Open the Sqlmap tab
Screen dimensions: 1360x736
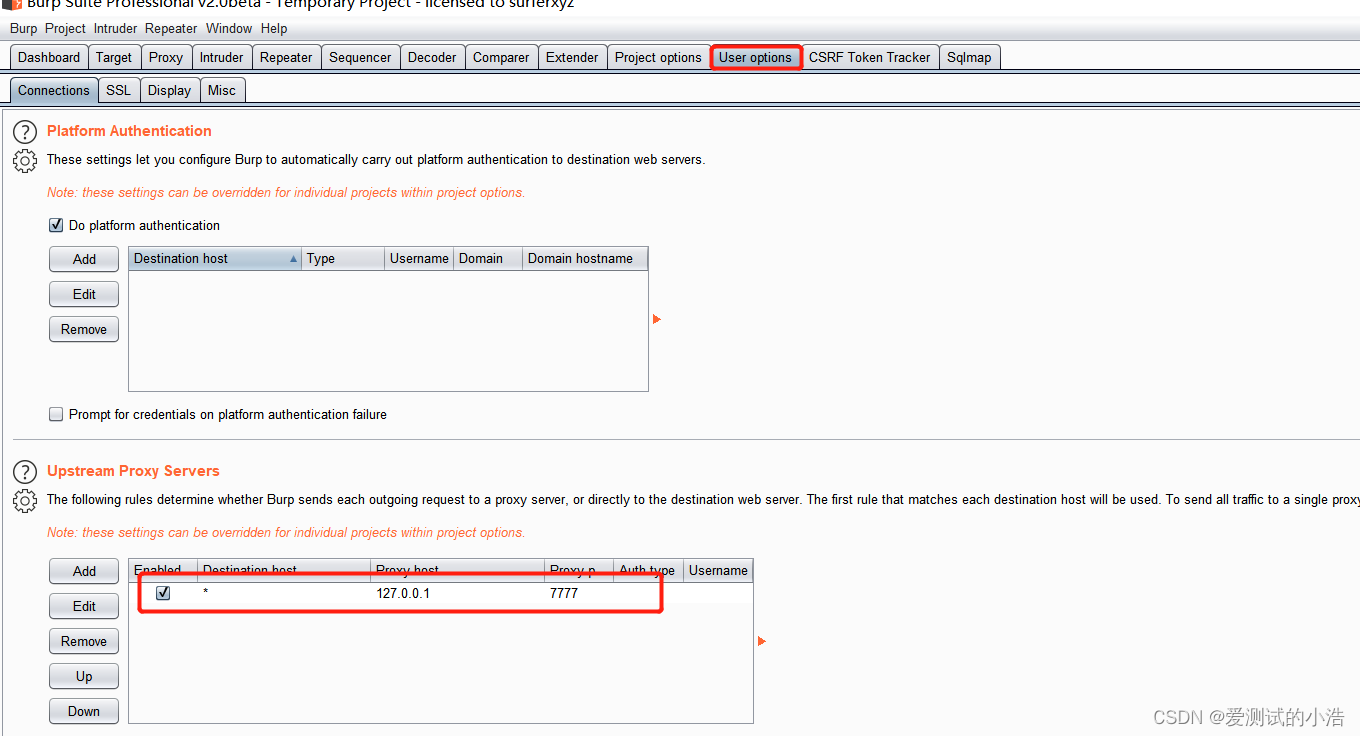click(x=969, y=57)
